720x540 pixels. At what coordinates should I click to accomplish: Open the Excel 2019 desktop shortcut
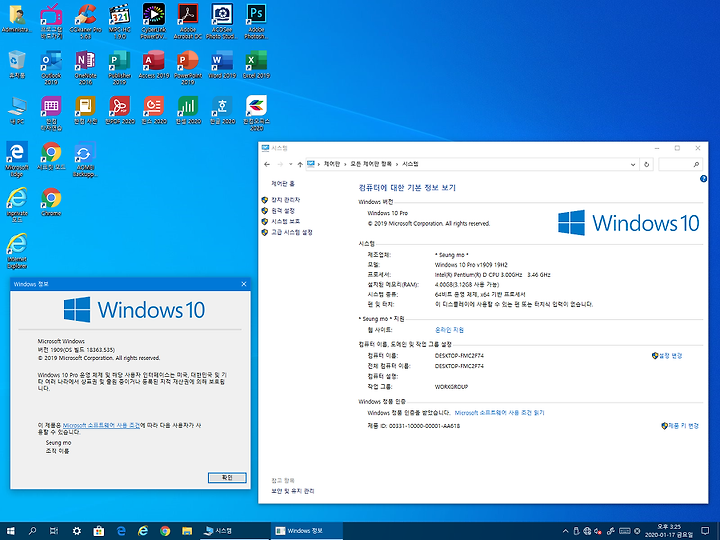tap(256, 64)
